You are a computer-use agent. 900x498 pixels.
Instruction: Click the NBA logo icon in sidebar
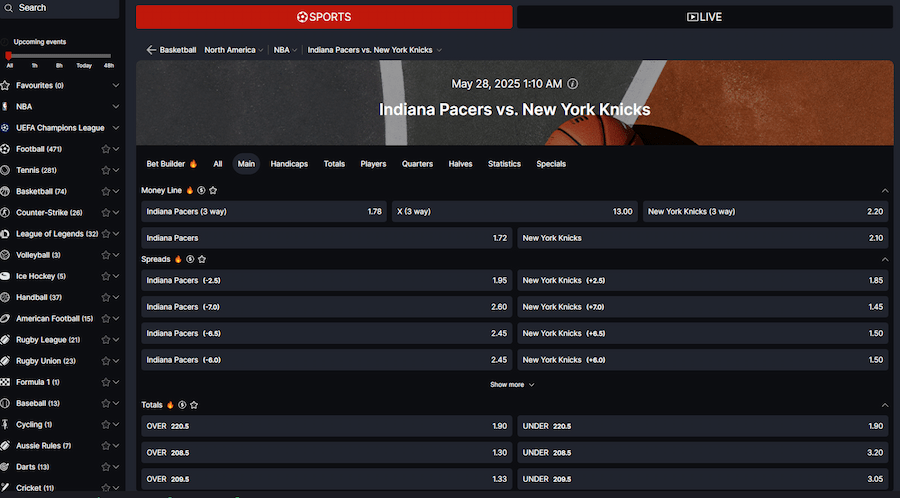(x=5, y=107)
